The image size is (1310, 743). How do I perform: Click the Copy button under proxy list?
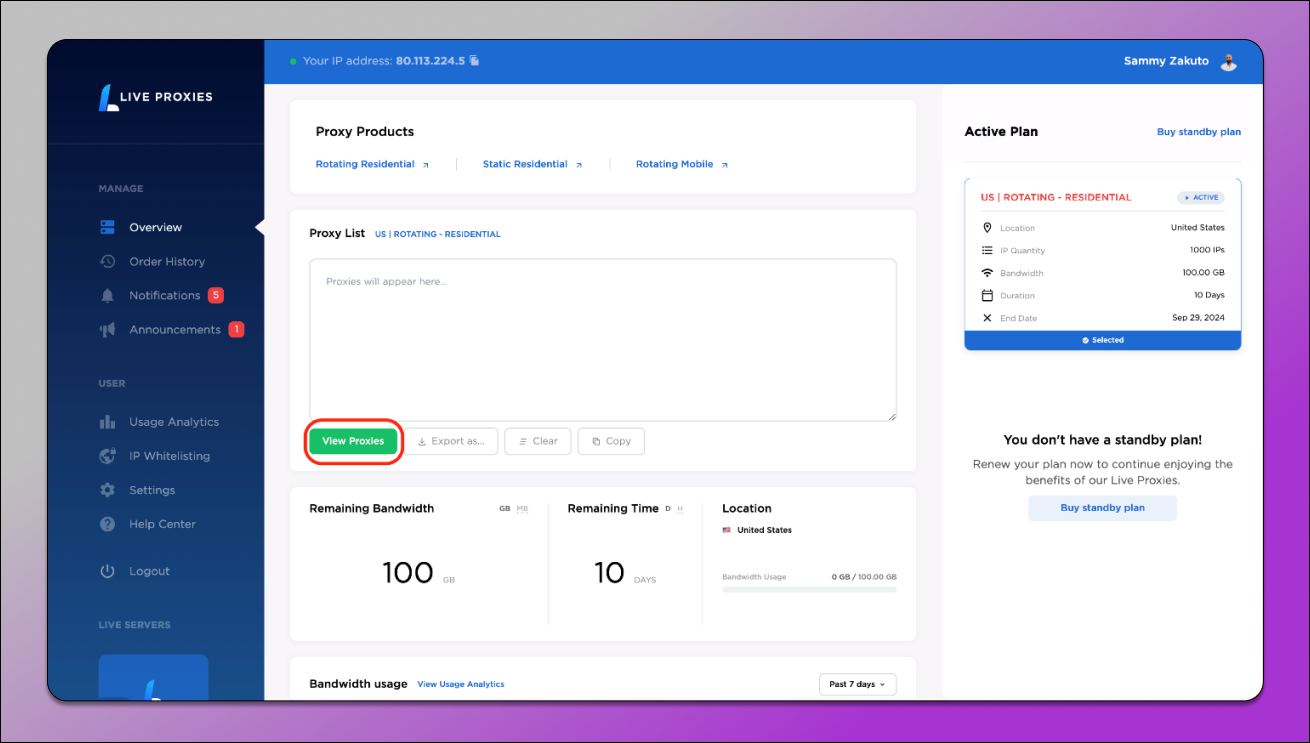coord(611,441)
